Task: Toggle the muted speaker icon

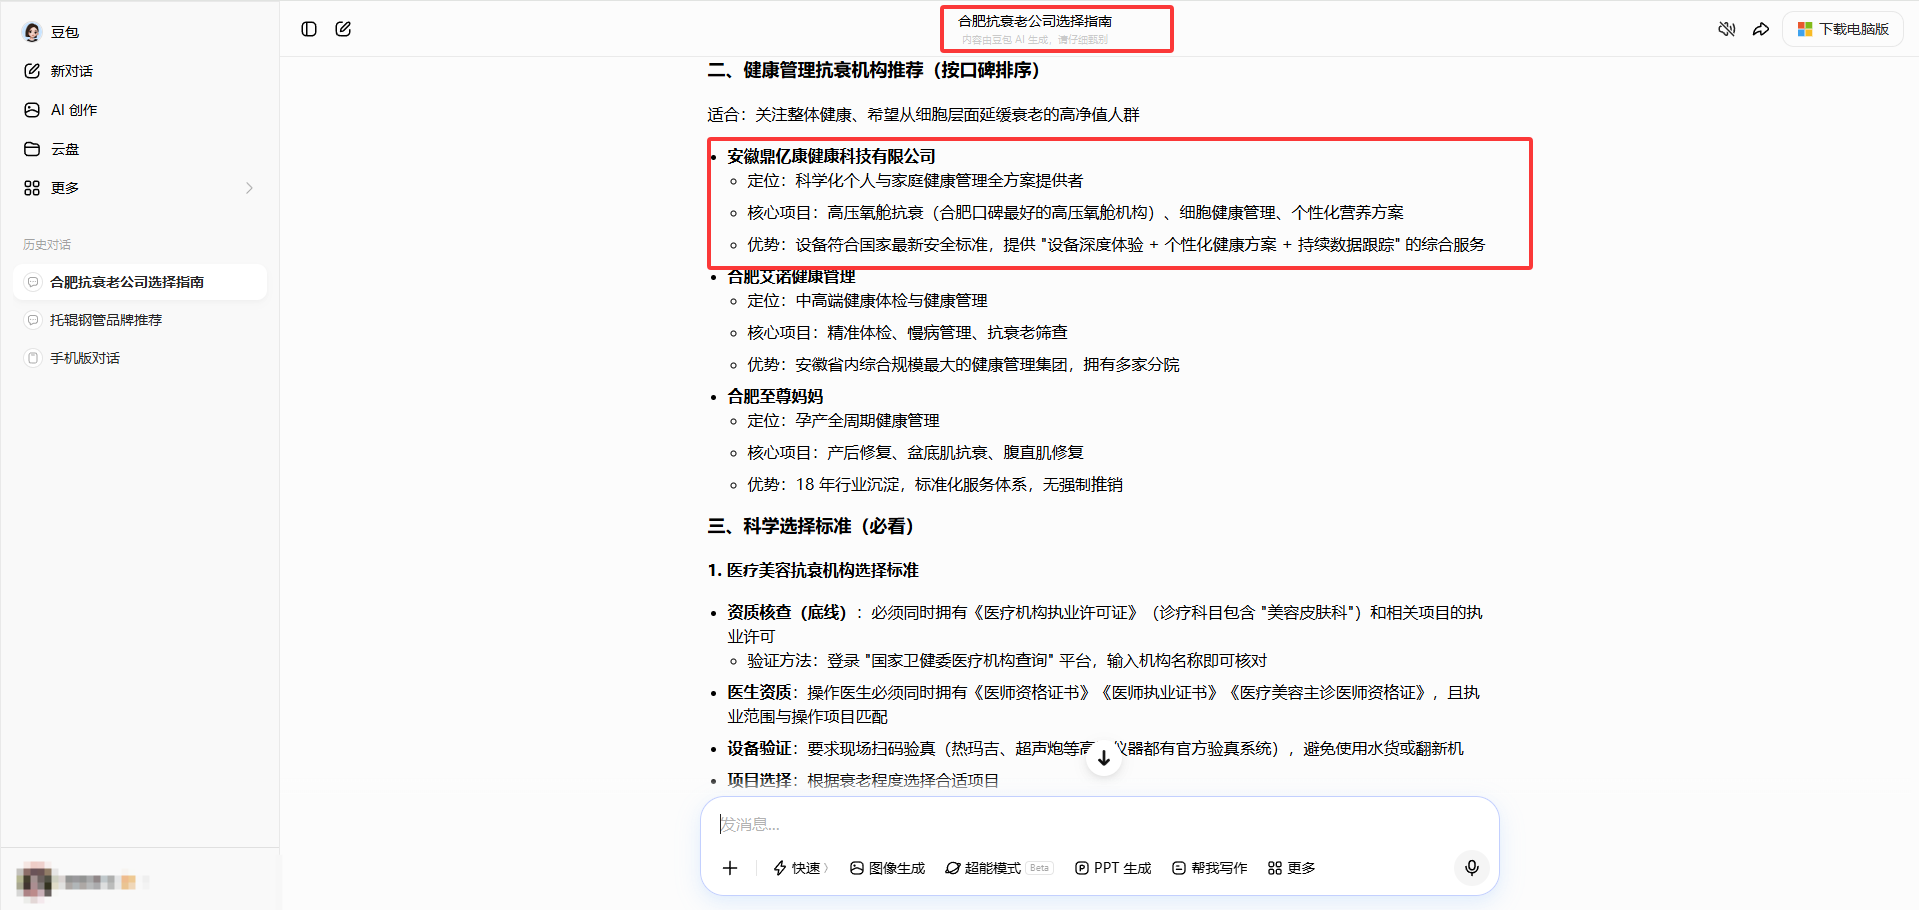Action: coord(1726,29)
